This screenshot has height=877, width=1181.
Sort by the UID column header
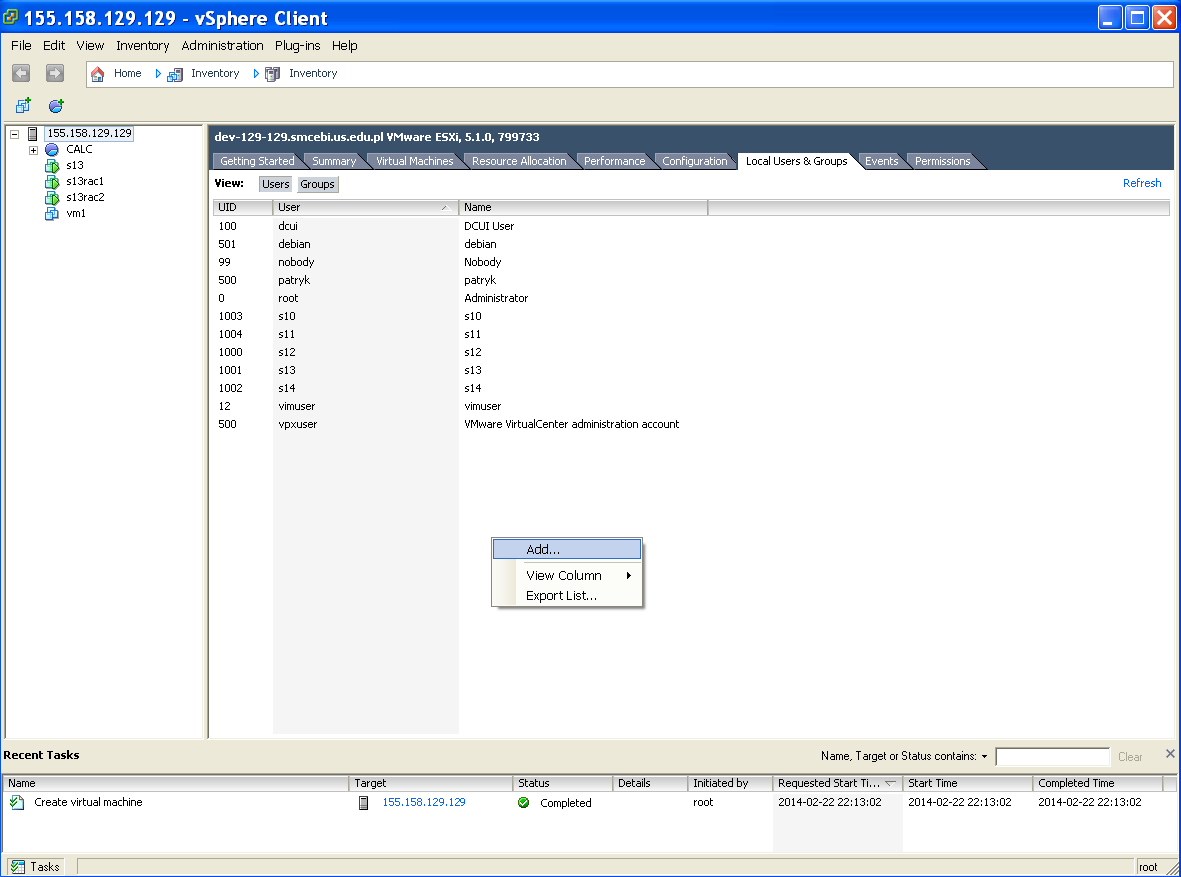click(x=243, y=207)
